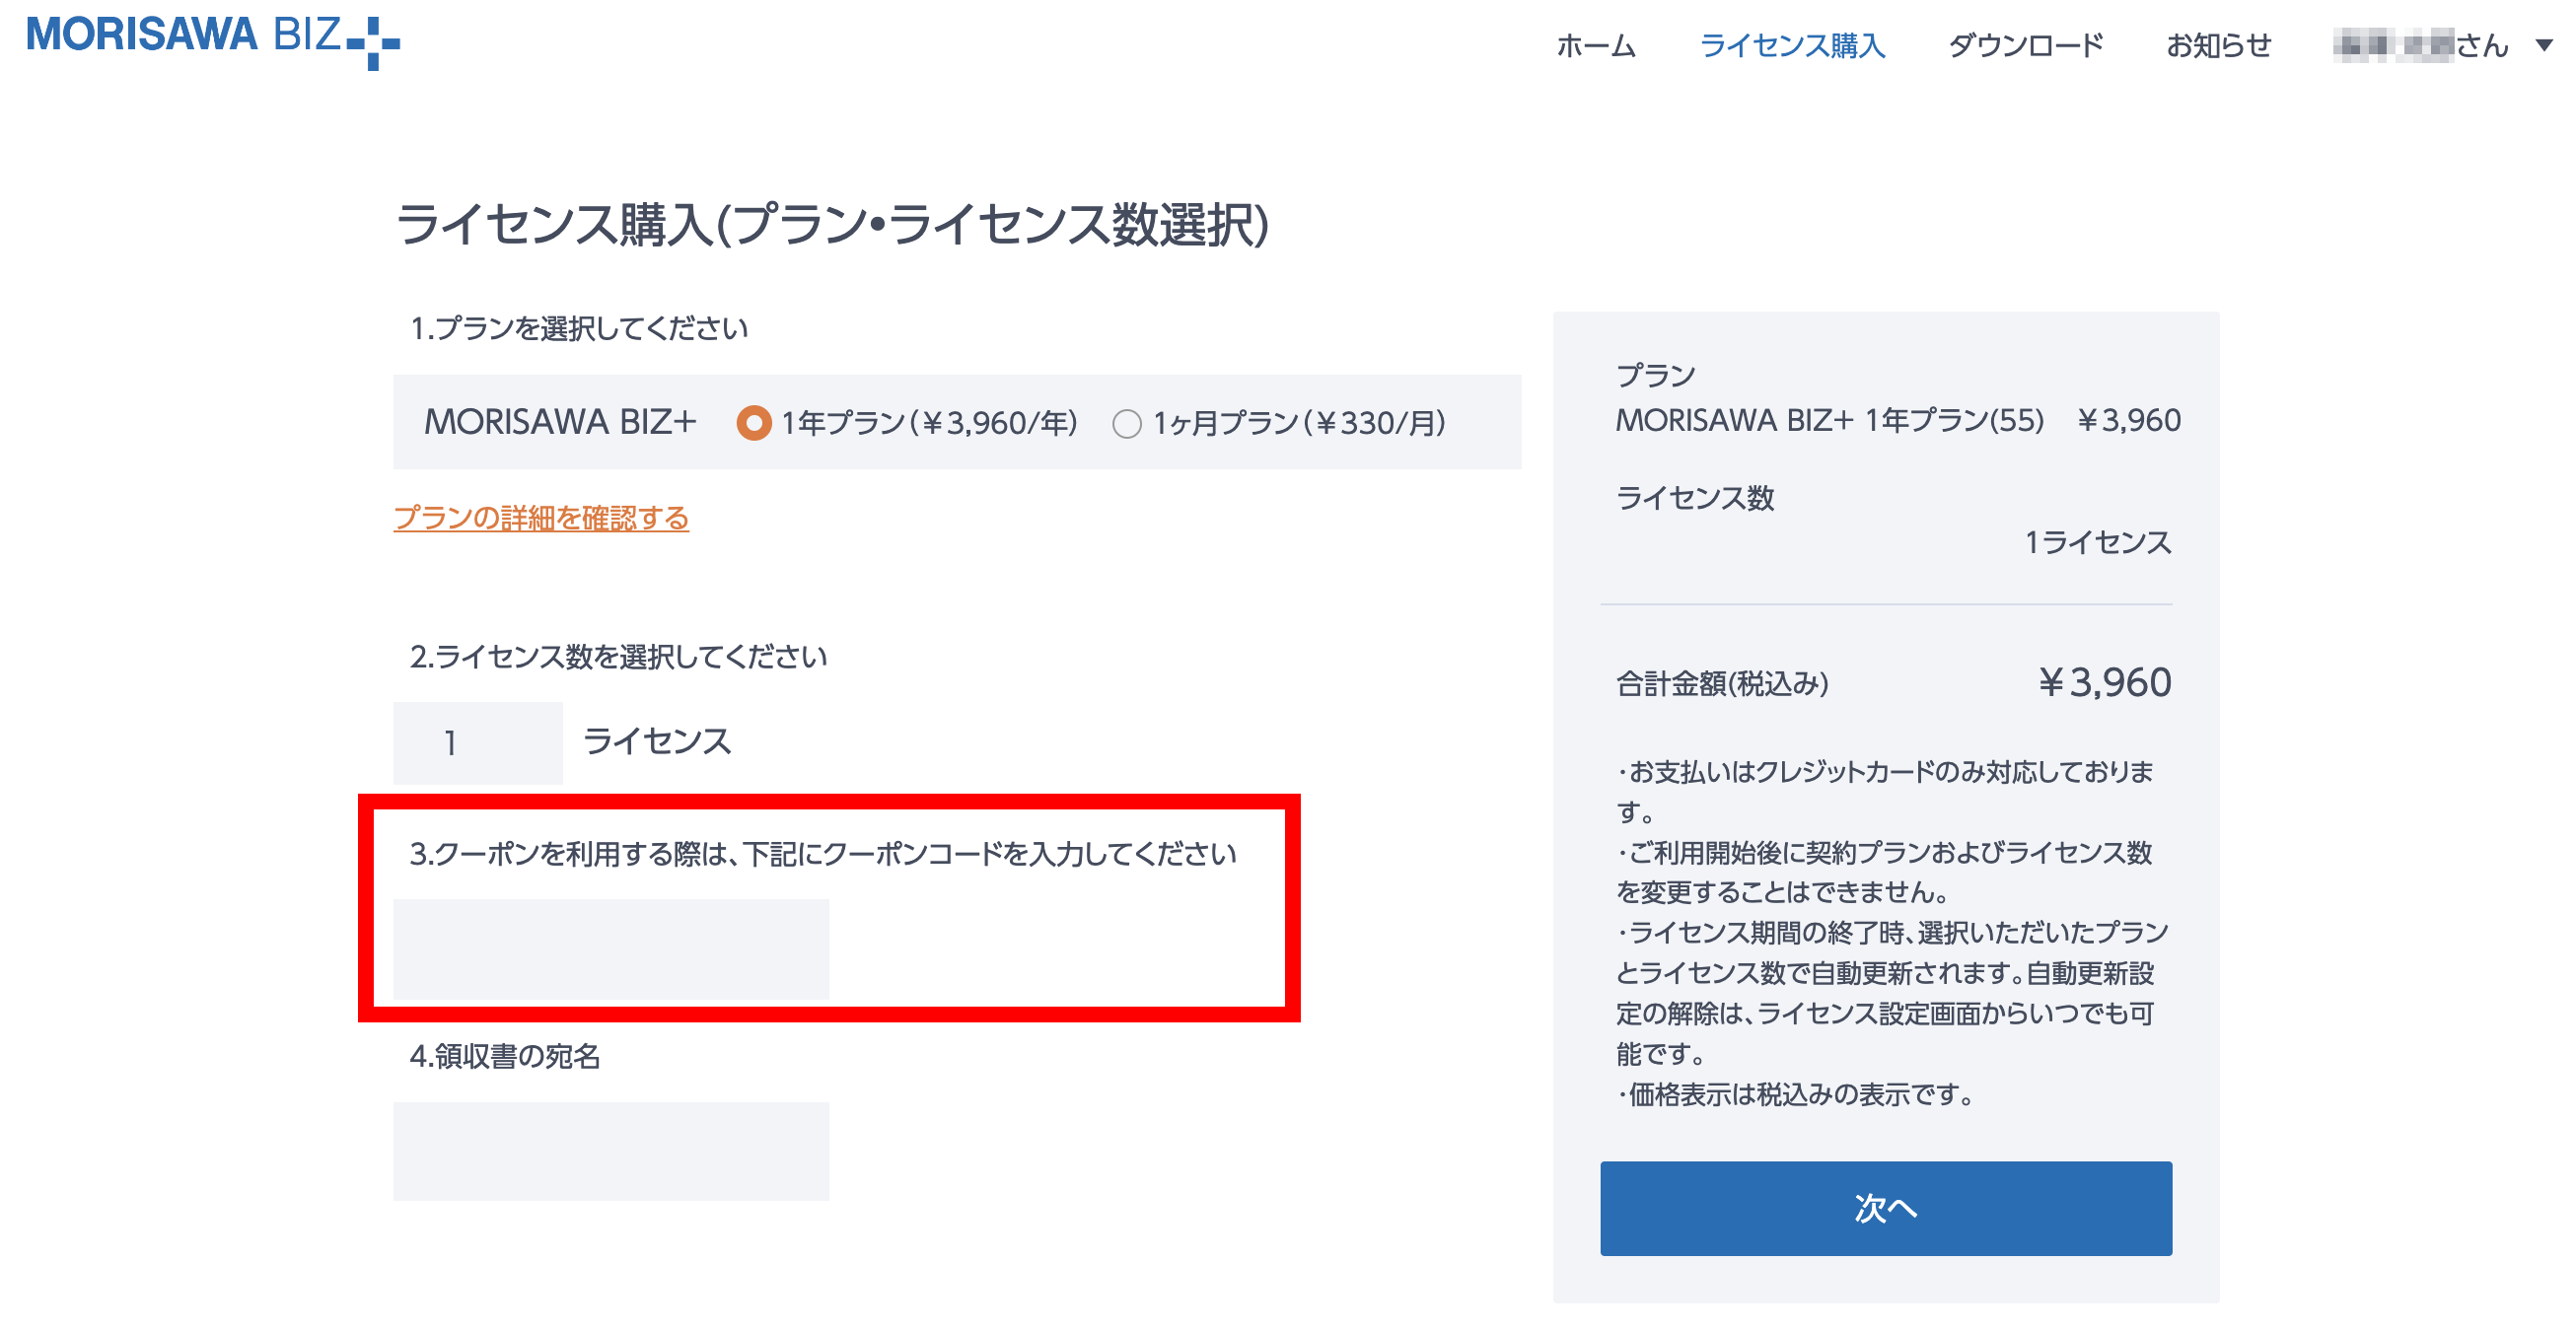Click the ¥3,960 total amount
The height and width of the screenshot is (1331, 2576).
click(2104, 682)
